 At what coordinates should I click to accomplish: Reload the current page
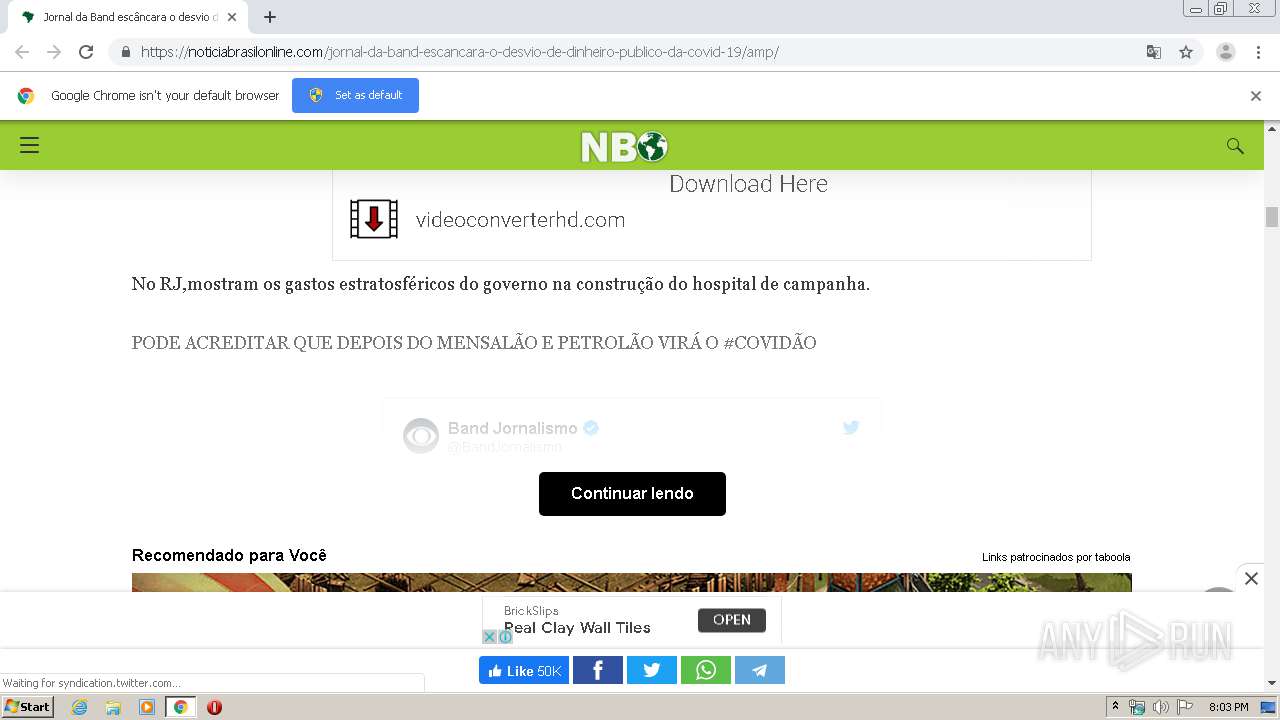point(86,52)
